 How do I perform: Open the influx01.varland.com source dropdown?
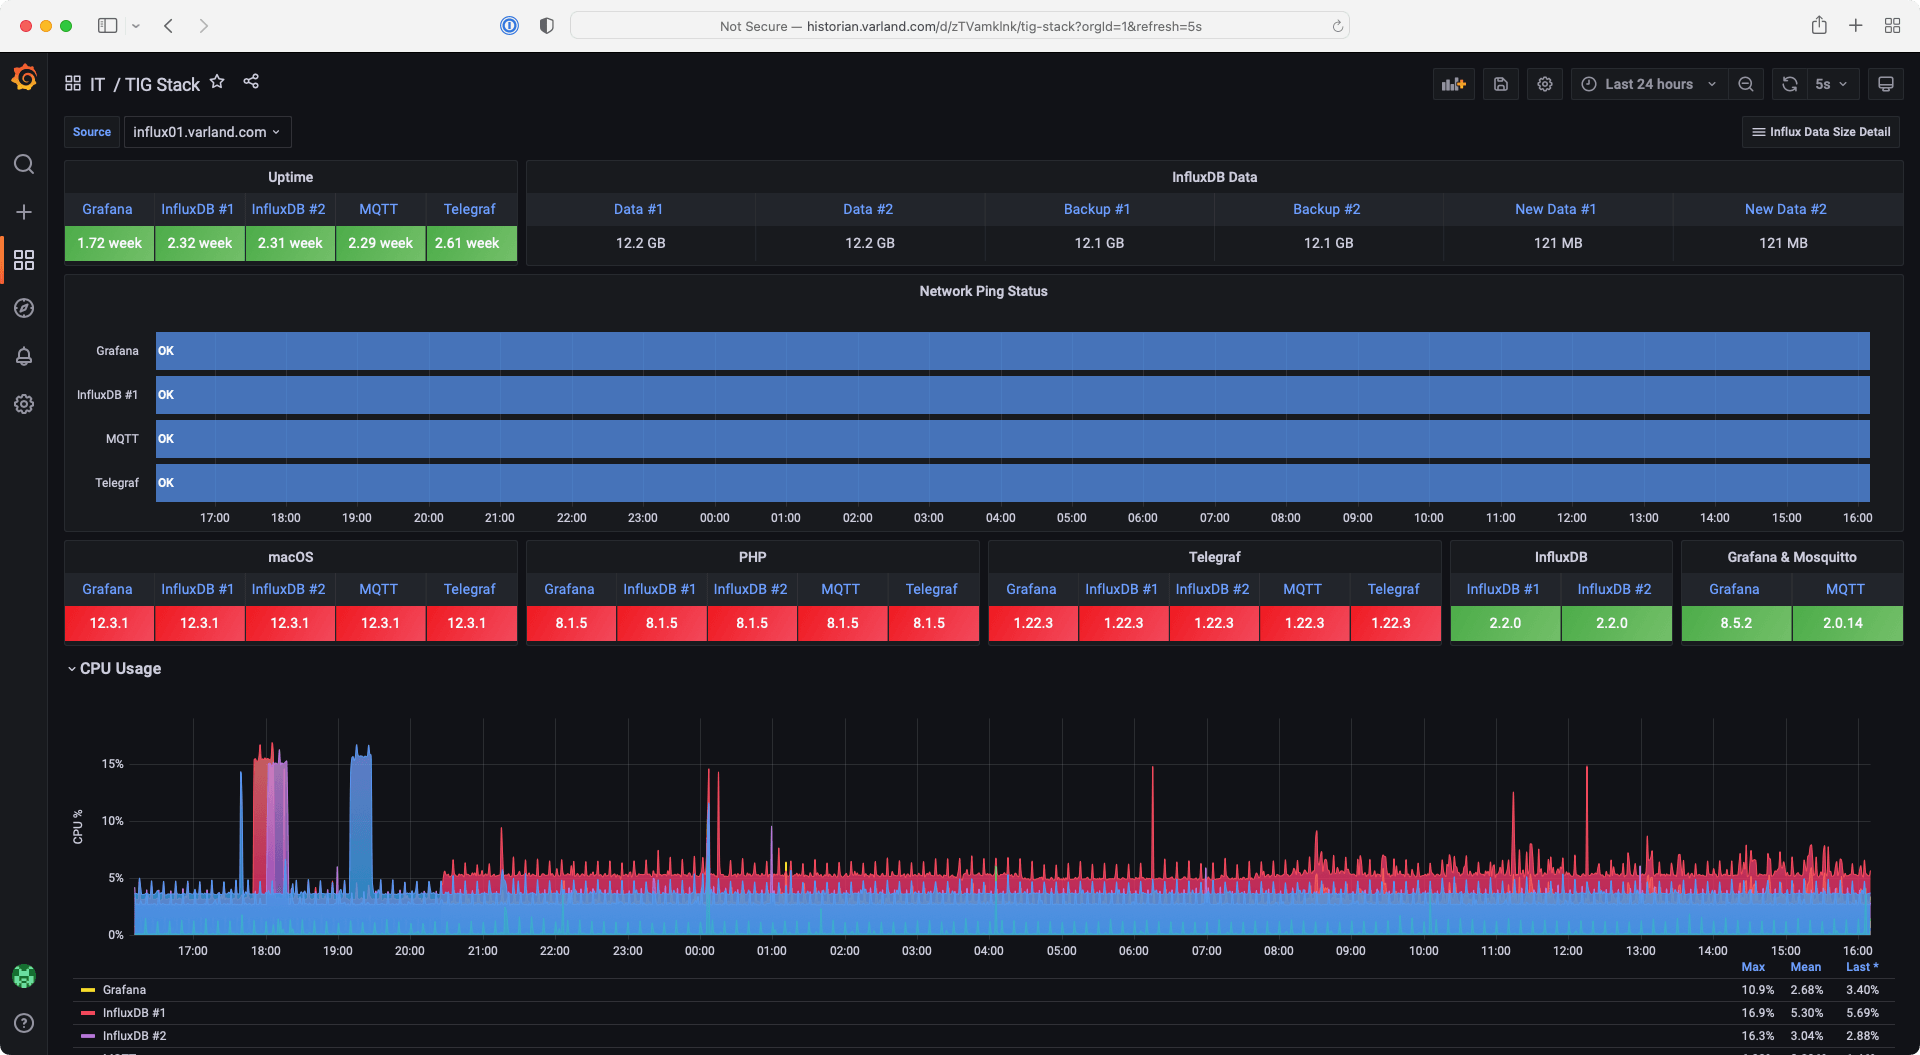tap(207, 132)
